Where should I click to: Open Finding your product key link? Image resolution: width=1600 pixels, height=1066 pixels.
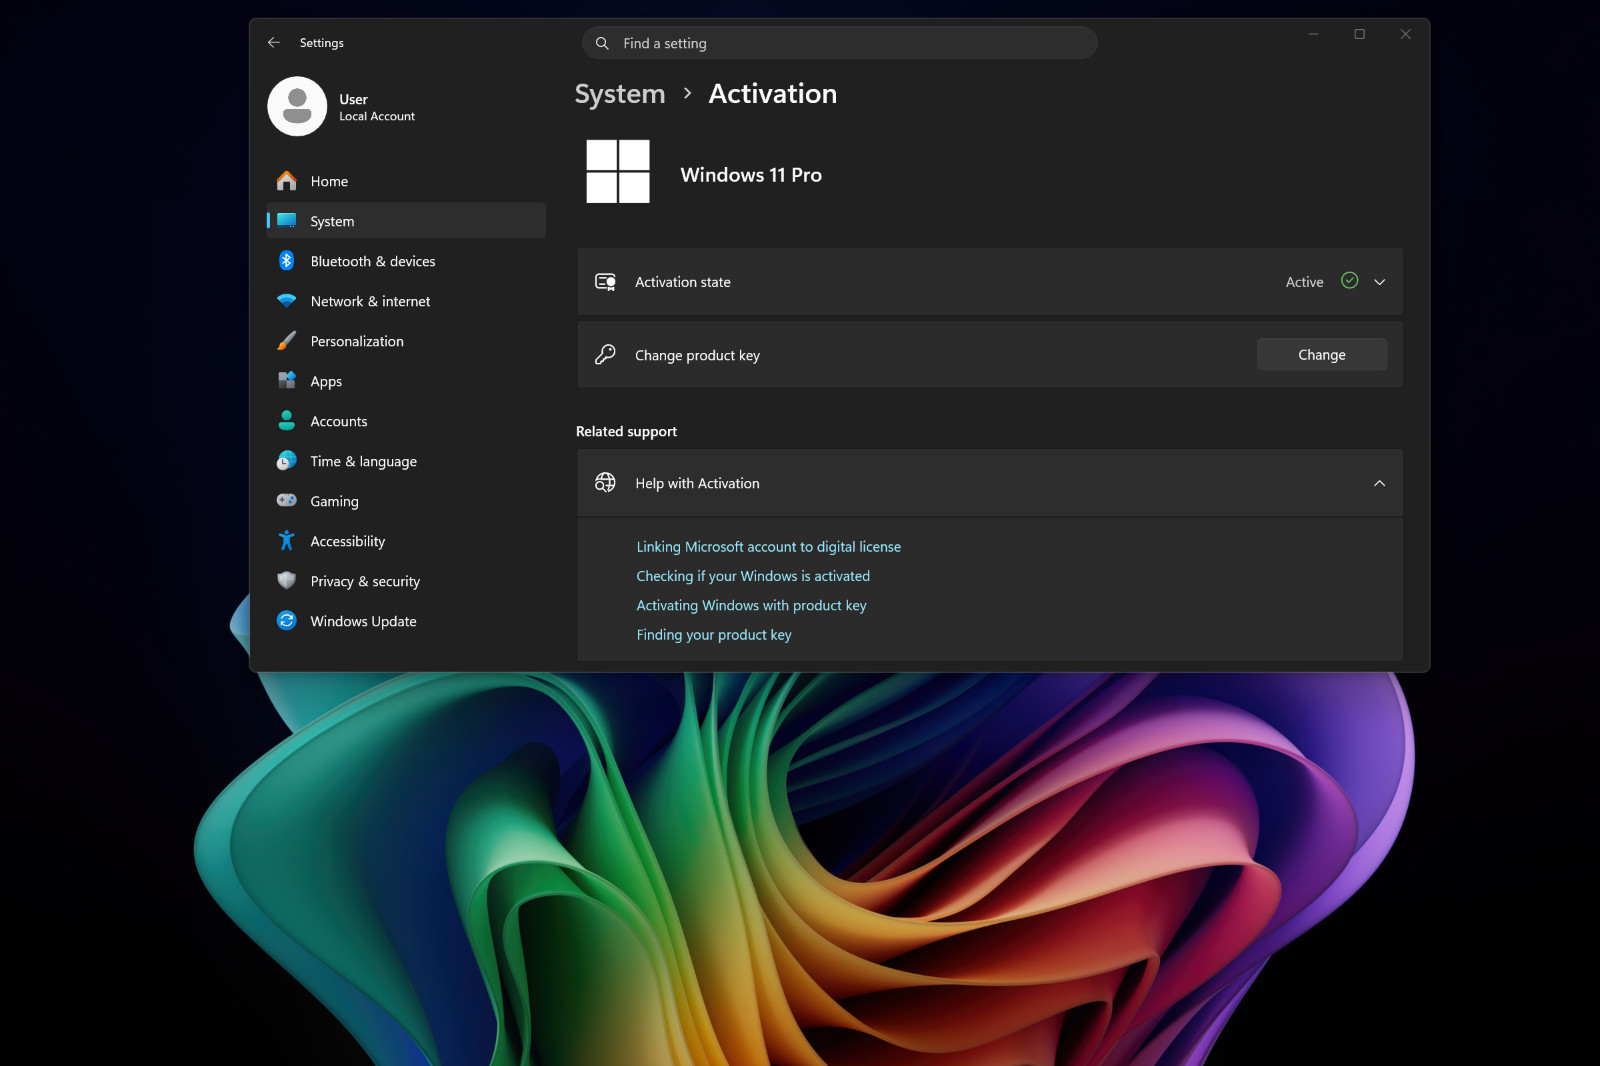[714, 635]
